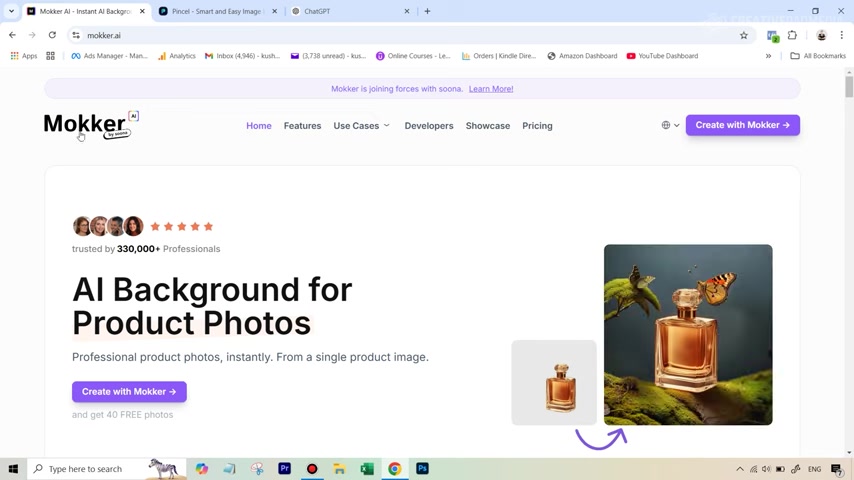The image size is (854, 480).
Task: Open the language globe selector
Action: pyautogui.click(x=670, y=125)
